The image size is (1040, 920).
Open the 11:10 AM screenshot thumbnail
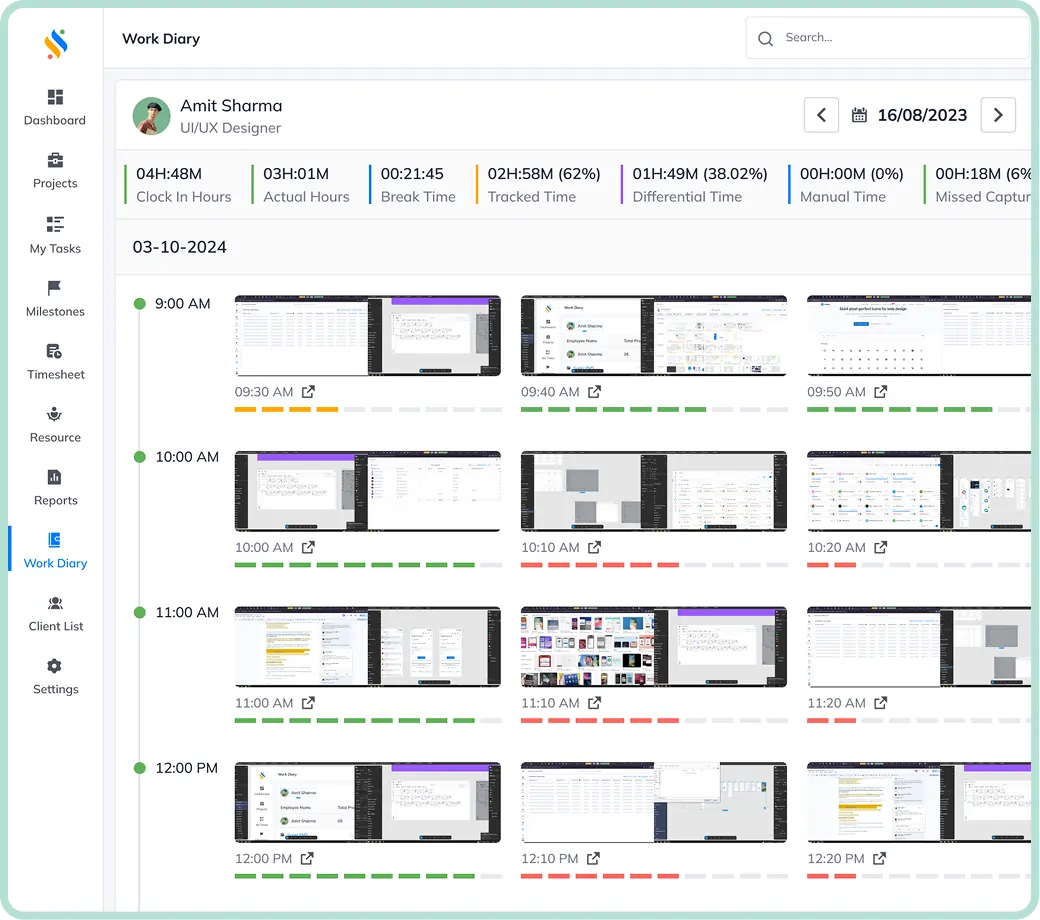(654, 647)
